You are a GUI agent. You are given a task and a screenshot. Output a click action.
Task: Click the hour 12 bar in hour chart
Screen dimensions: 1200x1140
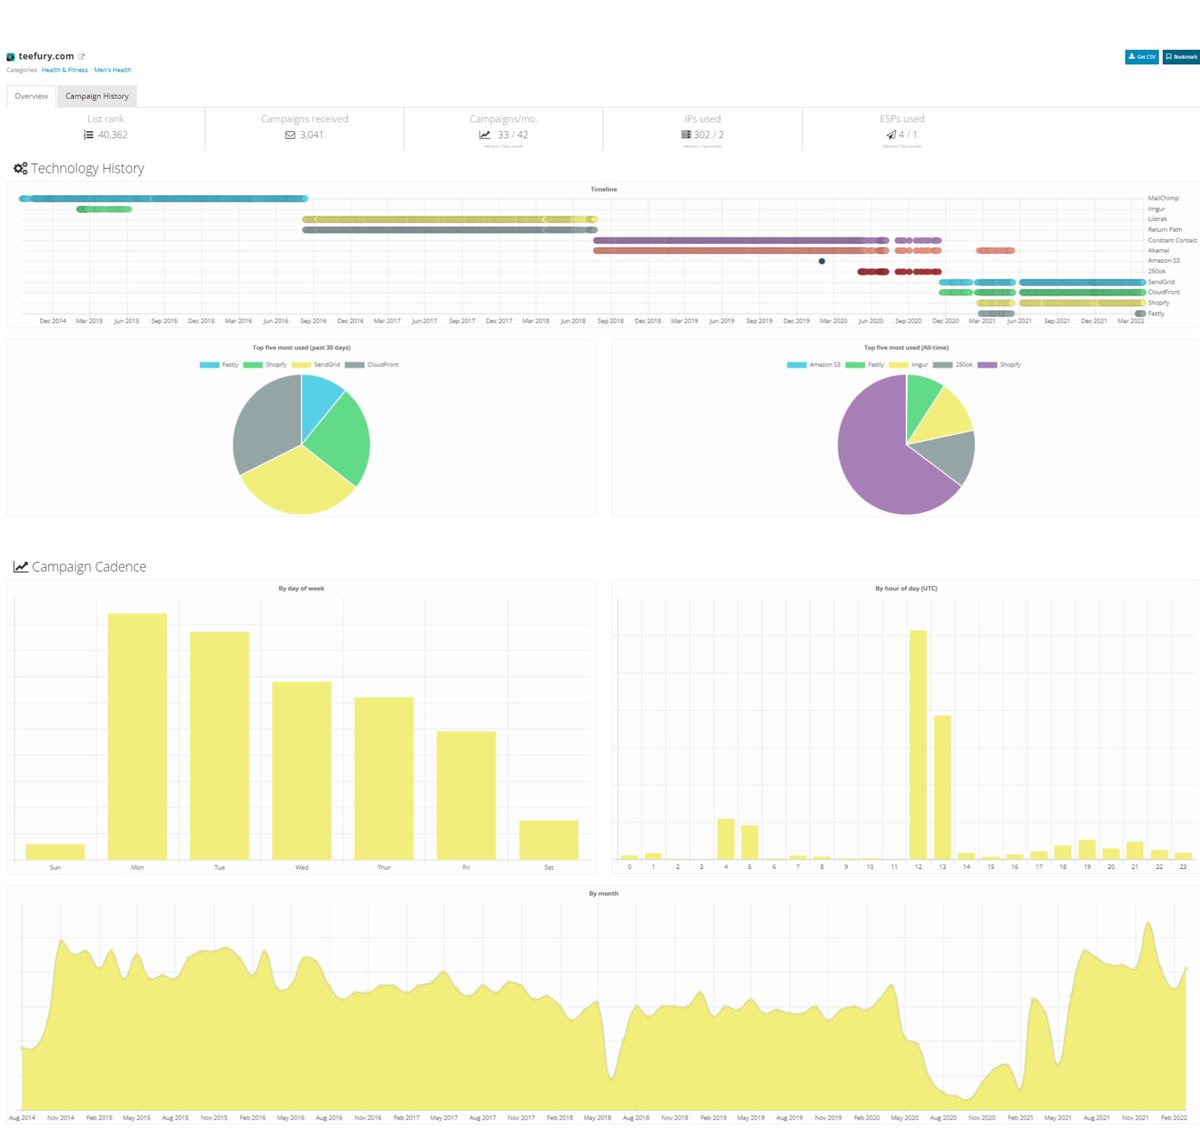tap(918, 745)
